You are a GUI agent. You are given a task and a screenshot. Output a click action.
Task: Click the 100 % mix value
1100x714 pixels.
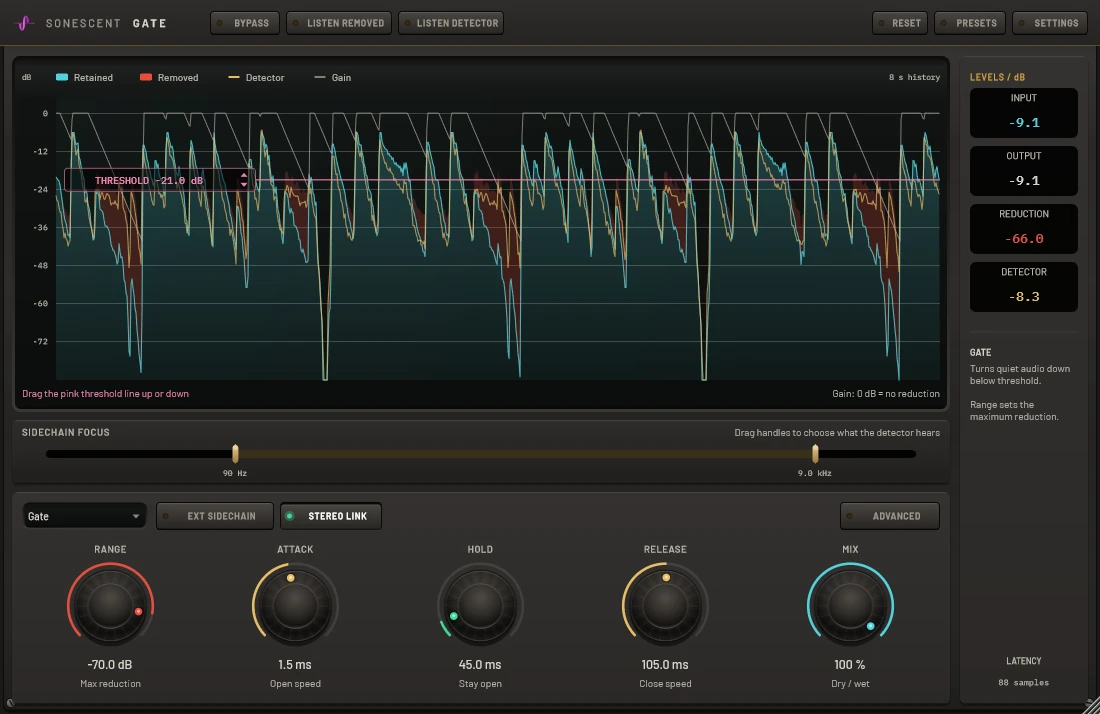click(850, 664)
